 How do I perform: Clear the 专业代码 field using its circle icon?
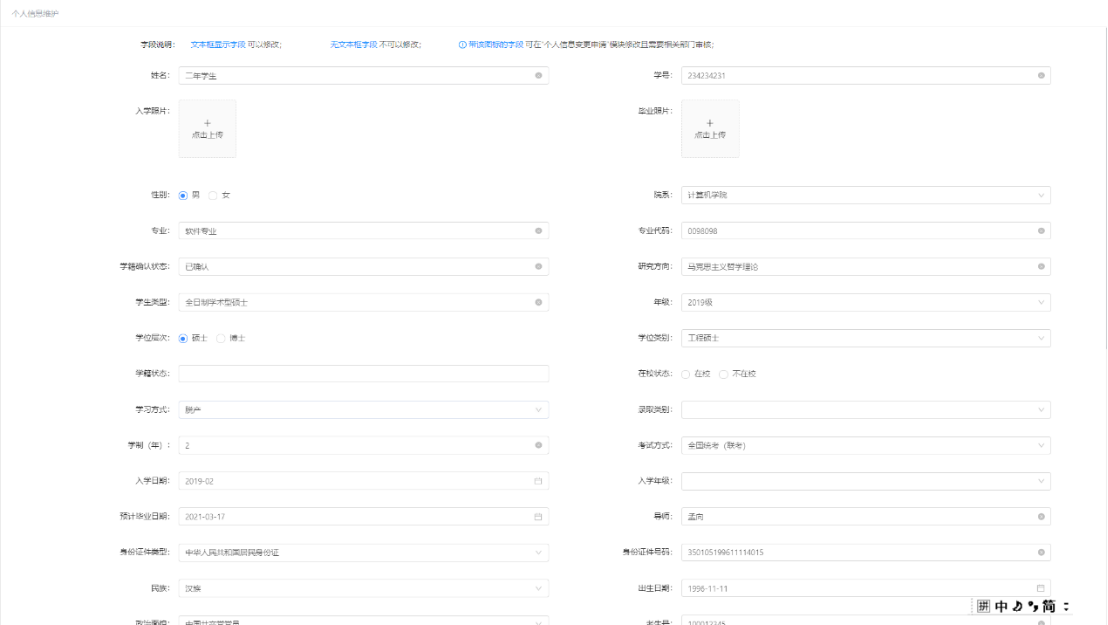click(1041, 231)
